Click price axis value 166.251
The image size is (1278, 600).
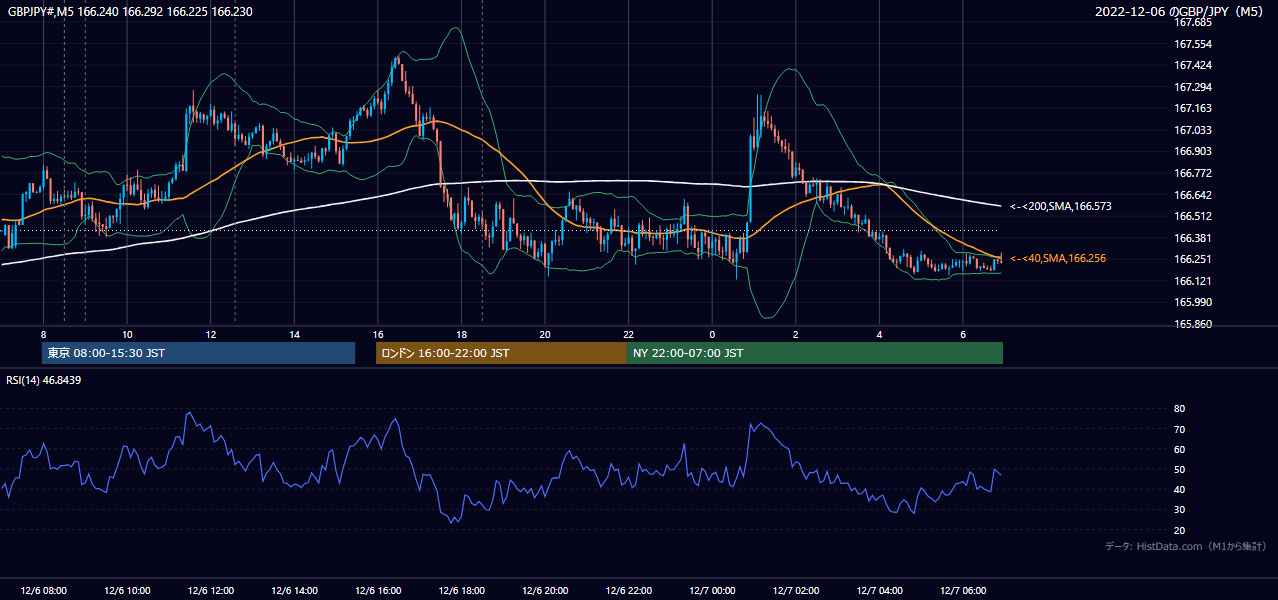tap(1192, 259)
